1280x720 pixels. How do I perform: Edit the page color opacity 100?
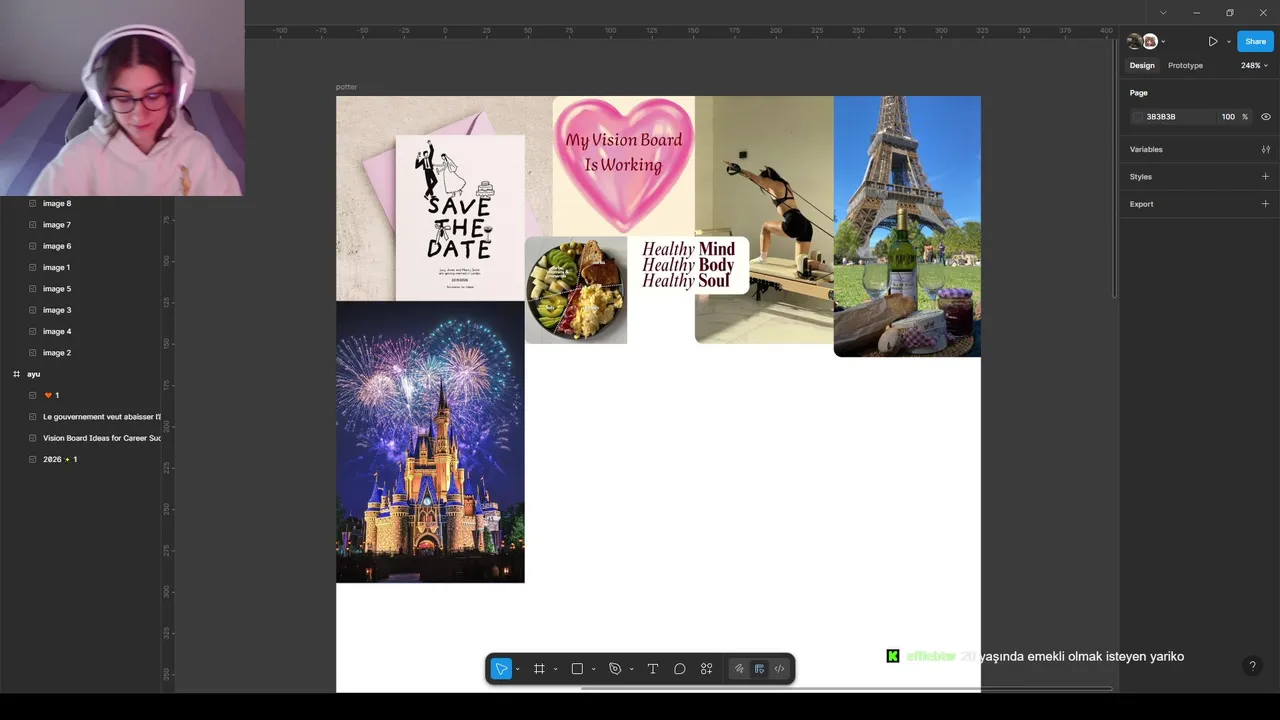click(1228, 117)
